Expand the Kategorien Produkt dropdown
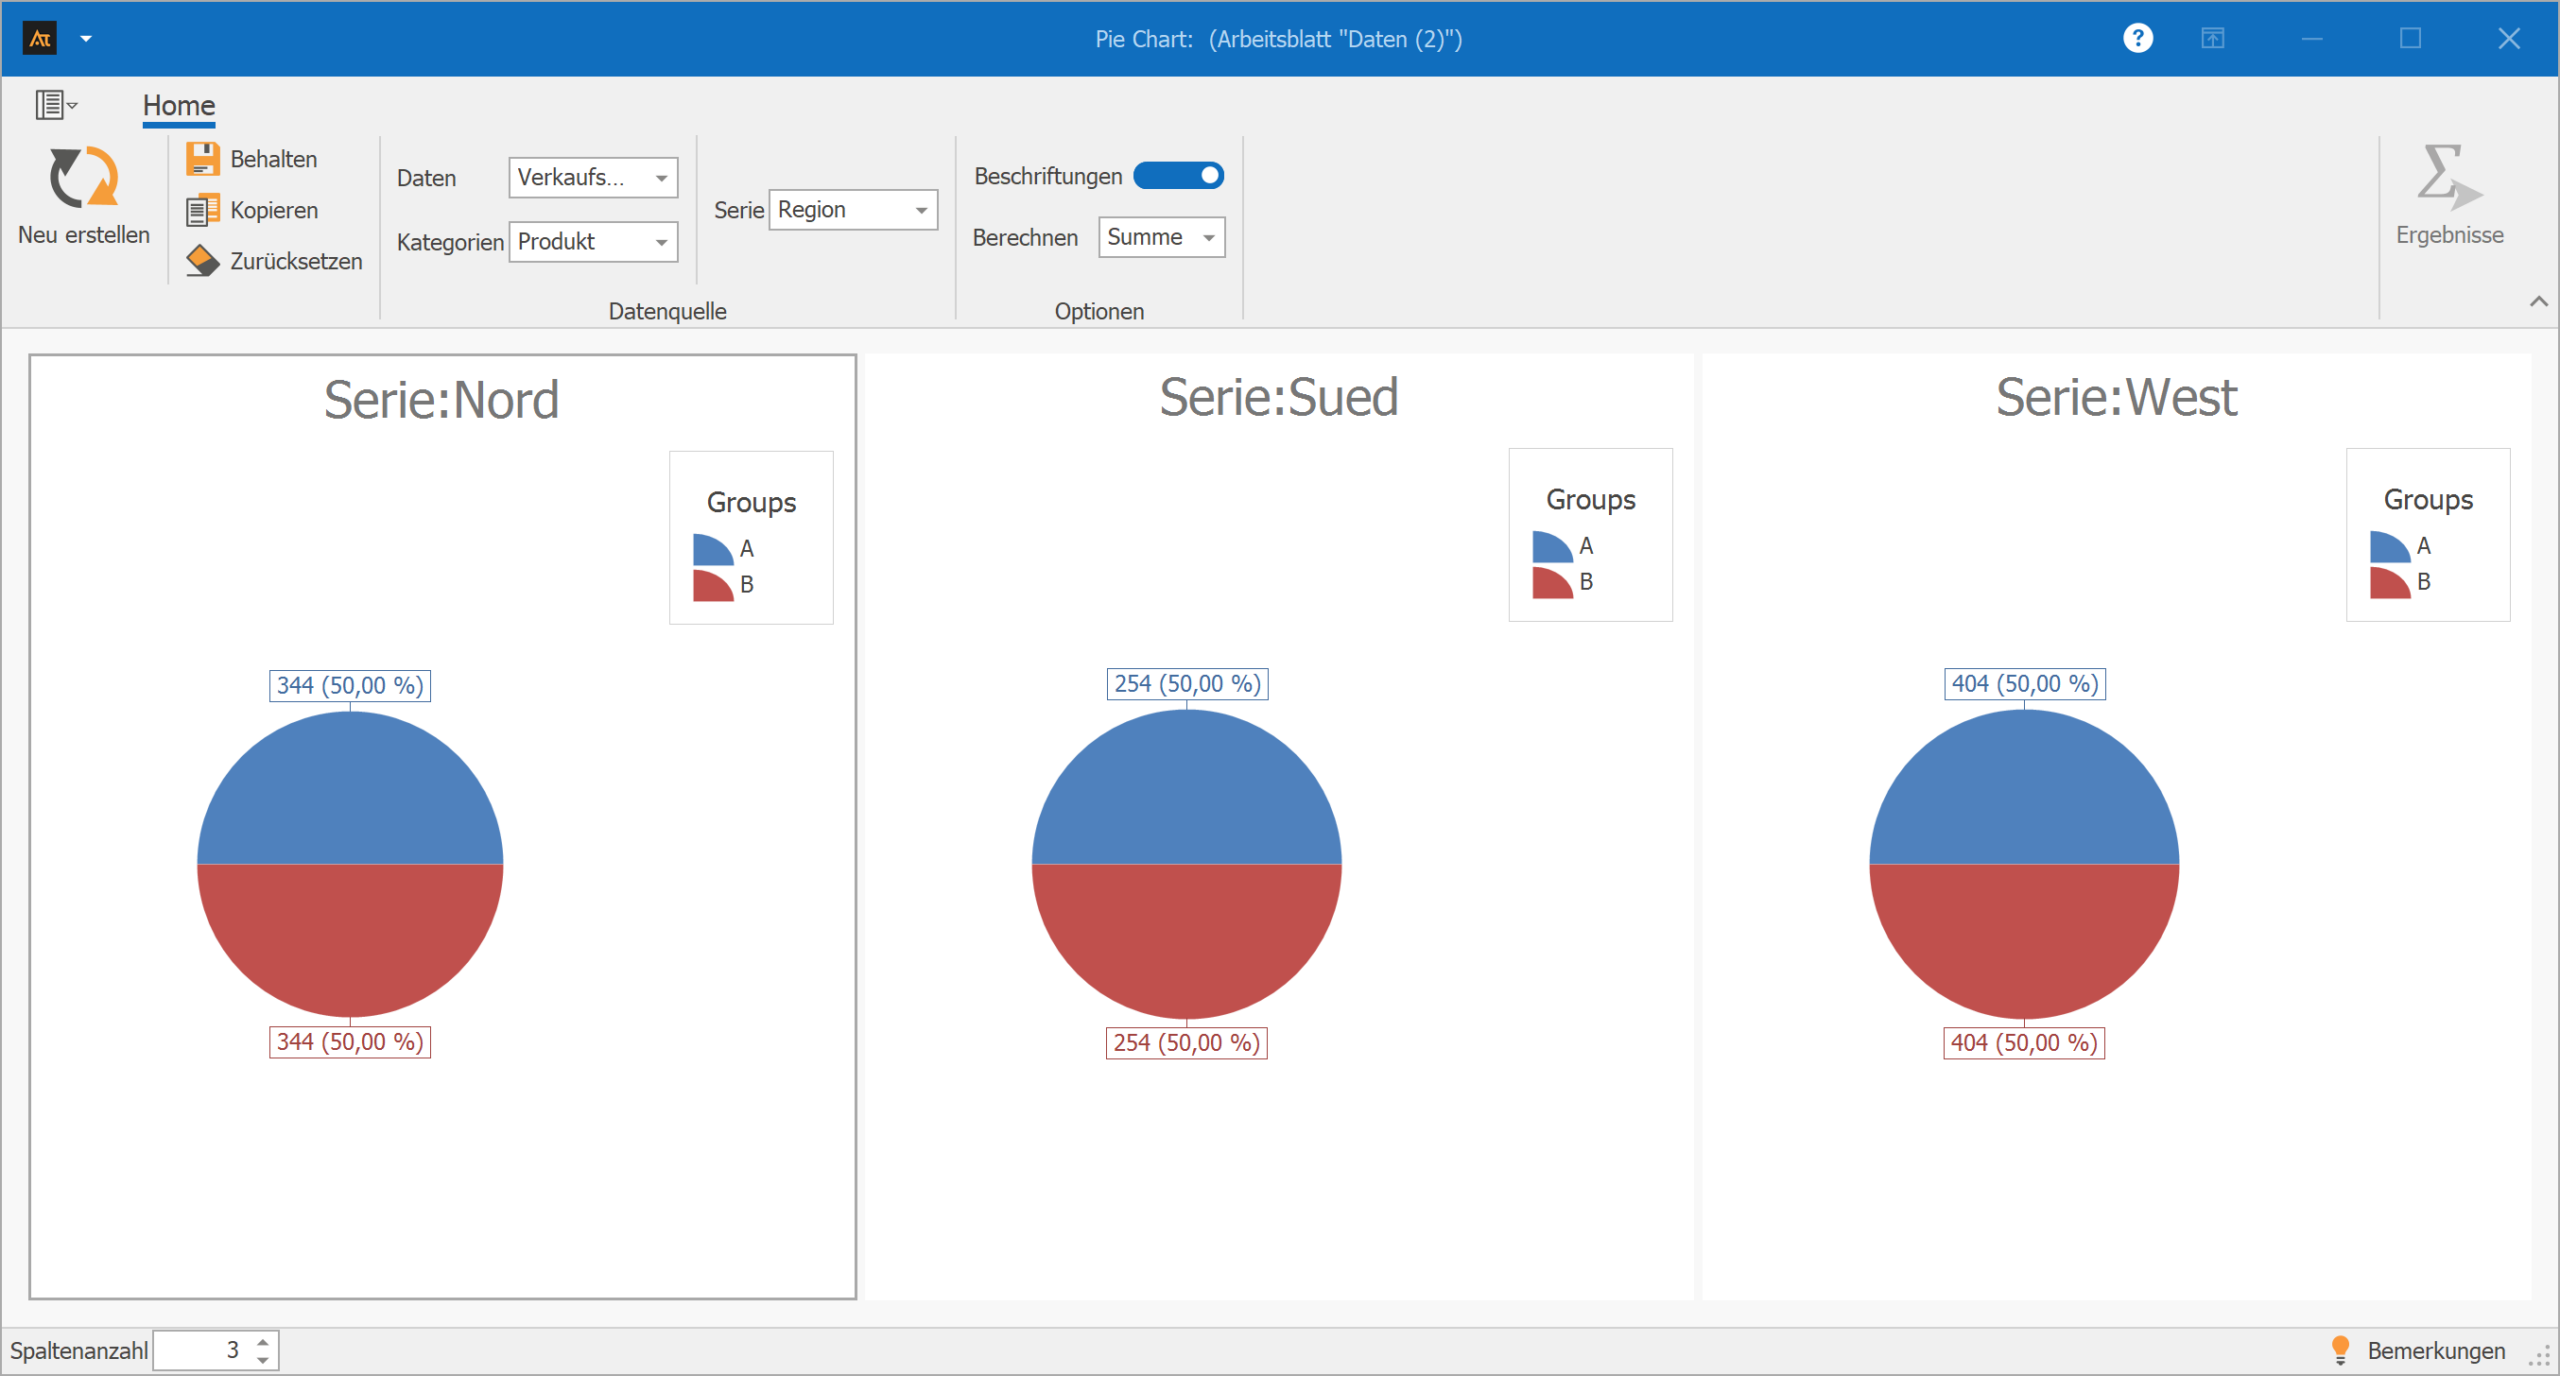This screenshot has width=2560, height=1376. click(661, 242)
